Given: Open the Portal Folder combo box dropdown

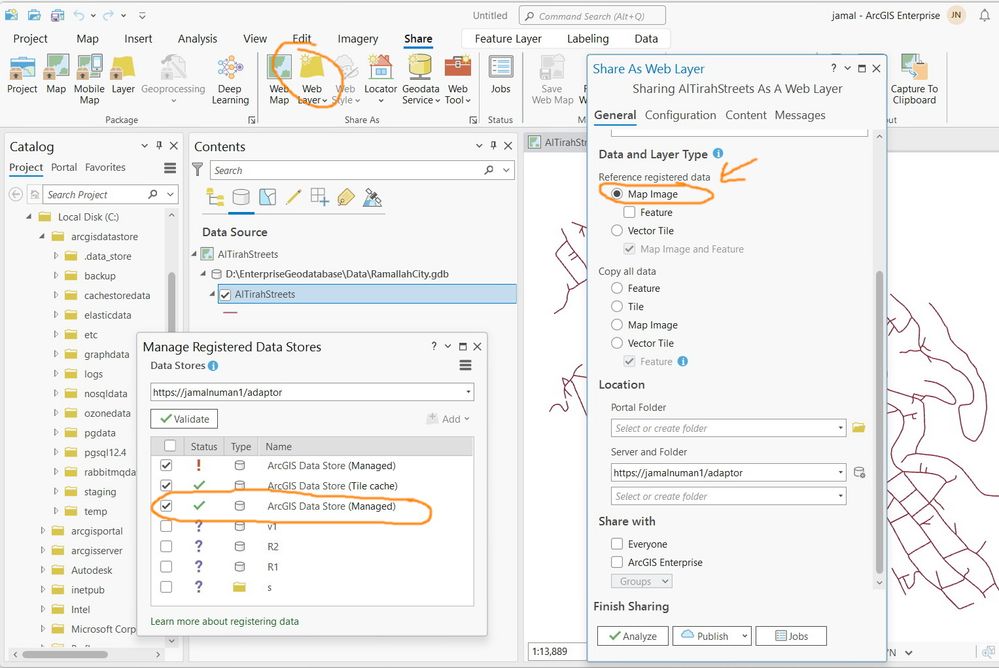Looking at the screenshot, I should [840, 428].
